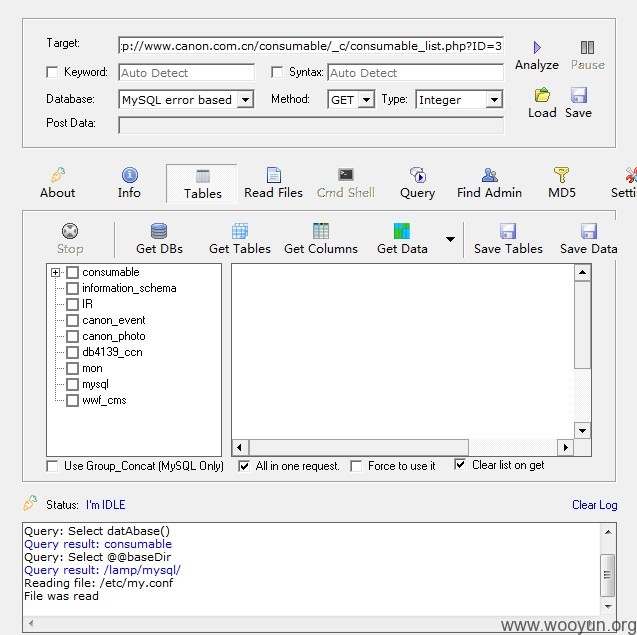Click 'Reading file: /etc/my.conf' log line
637x635 pixels.
pyautogui.click(x=99, y=583)
